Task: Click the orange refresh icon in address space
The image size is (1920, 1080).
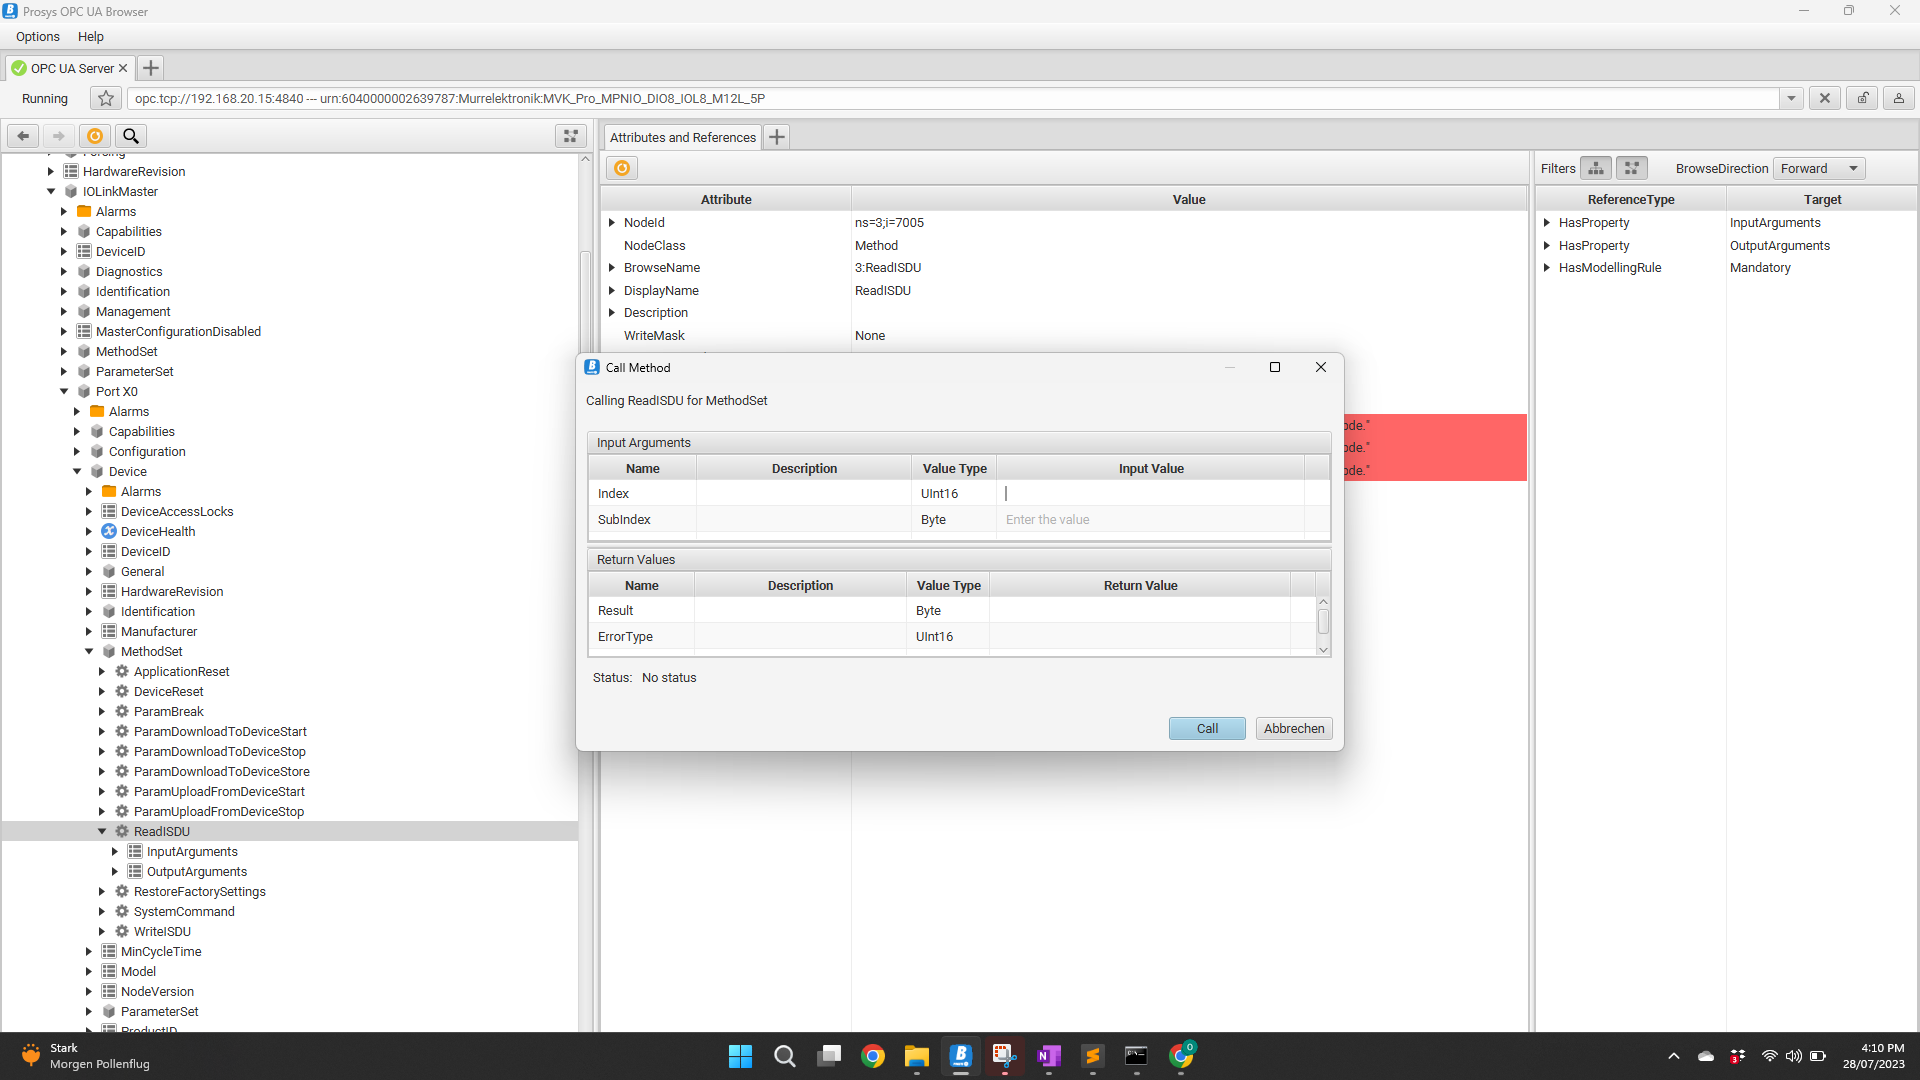Action: [x=95, y=136]
